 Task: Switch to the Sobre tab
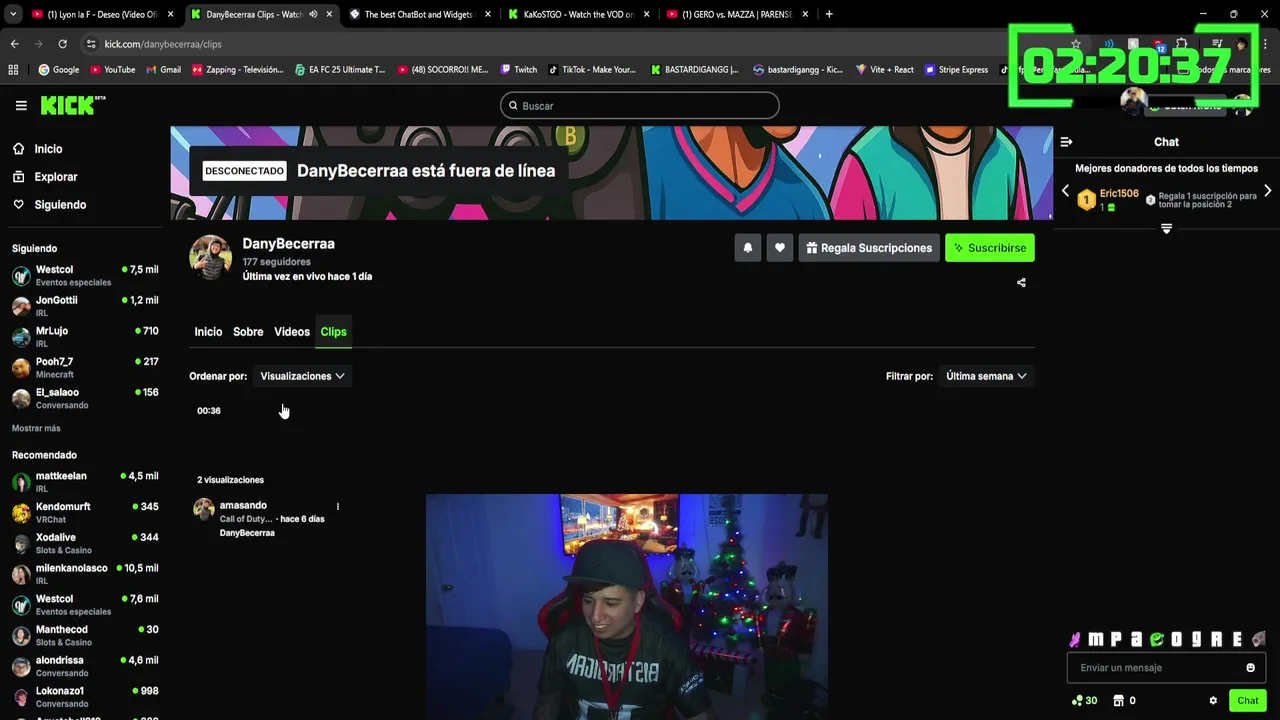coord(248,332)
